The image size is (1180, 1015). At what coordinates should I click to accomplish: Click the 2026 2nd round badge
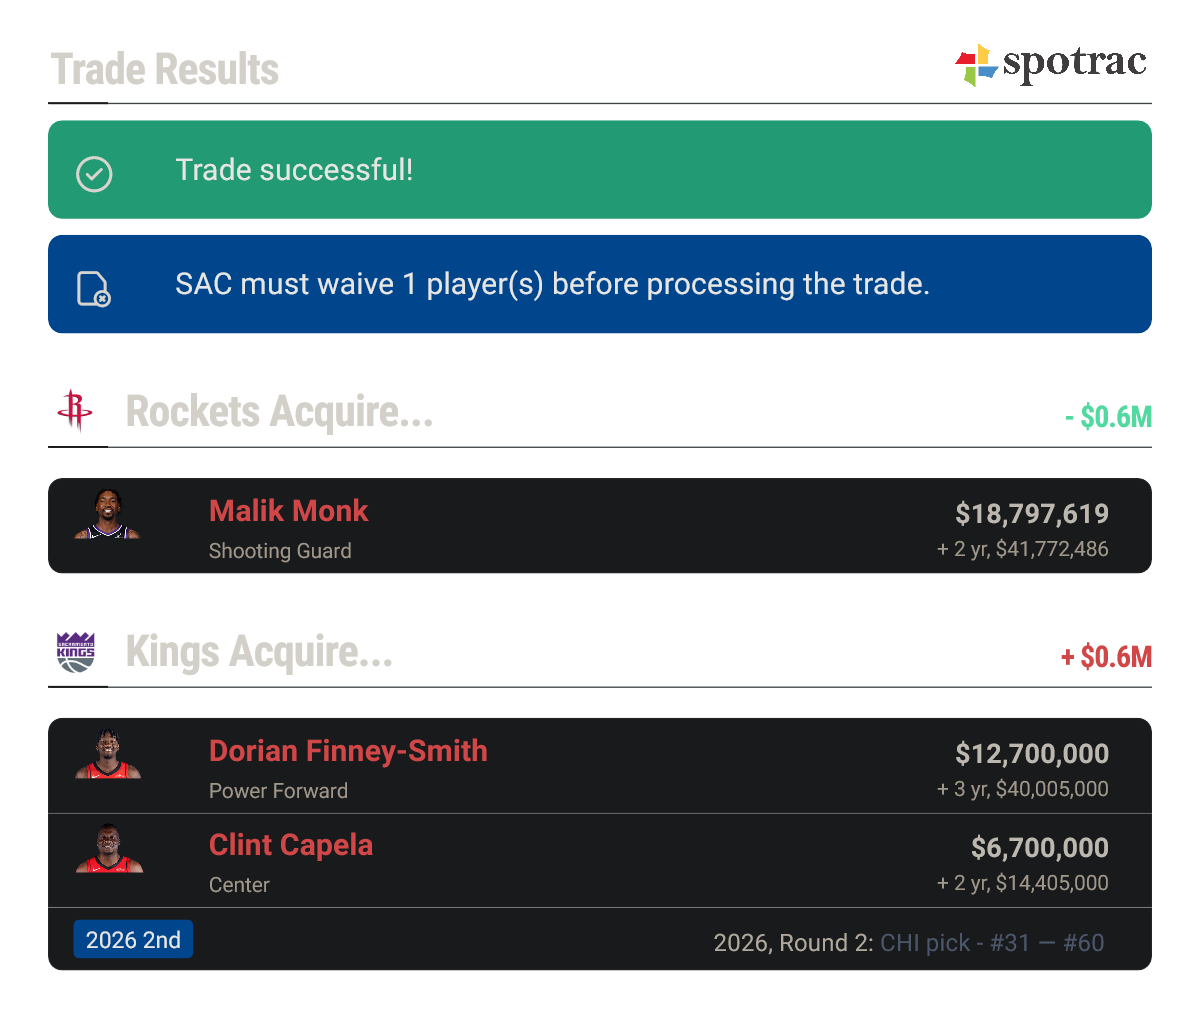pos(133,939)
